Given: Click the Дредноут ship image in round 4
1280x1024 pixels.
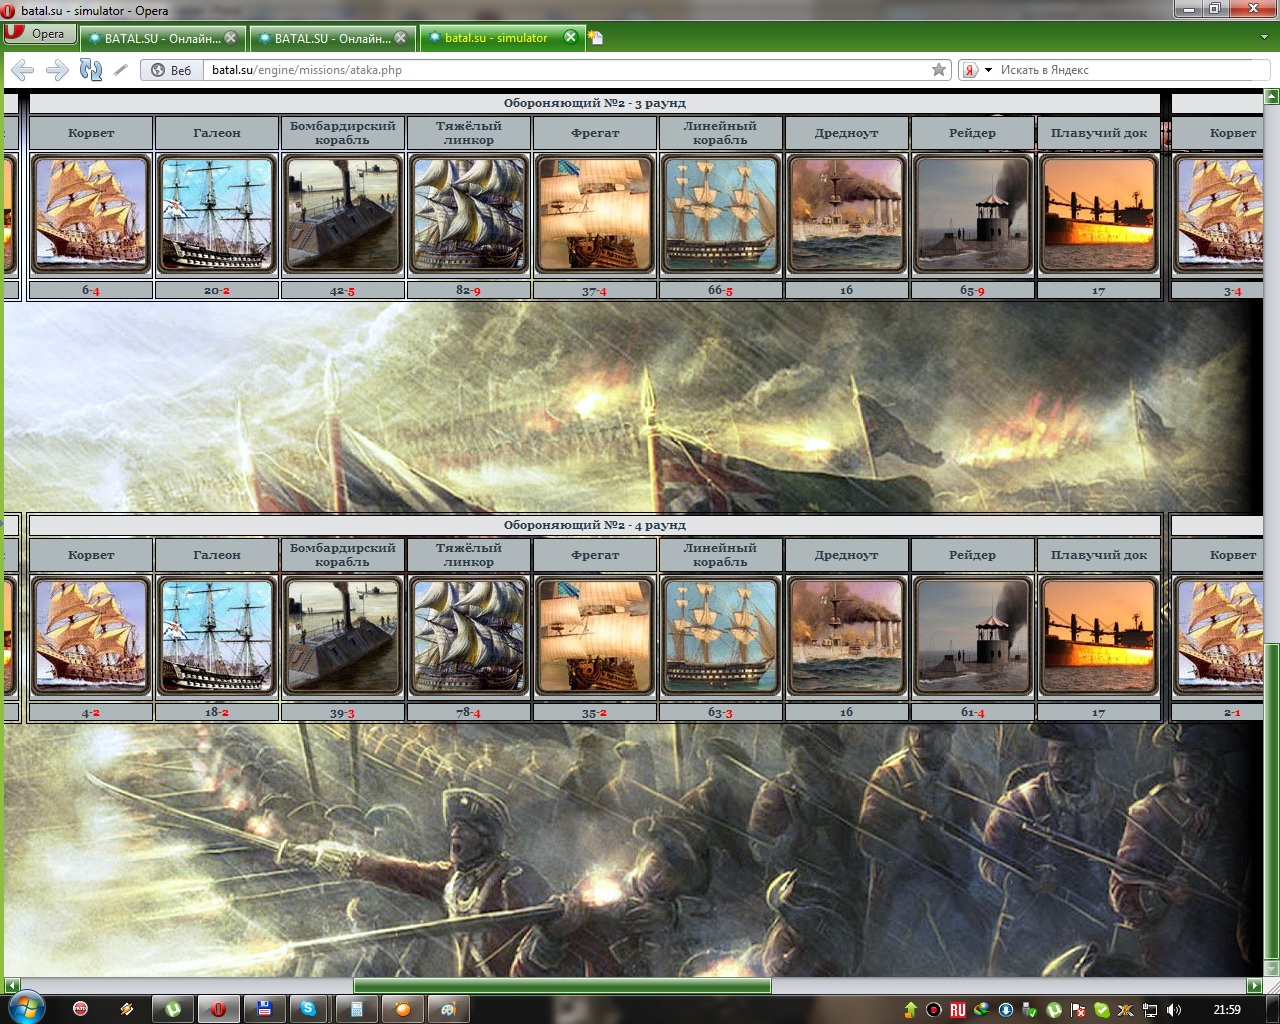Looking at the screenshot, I should [847, 636].
